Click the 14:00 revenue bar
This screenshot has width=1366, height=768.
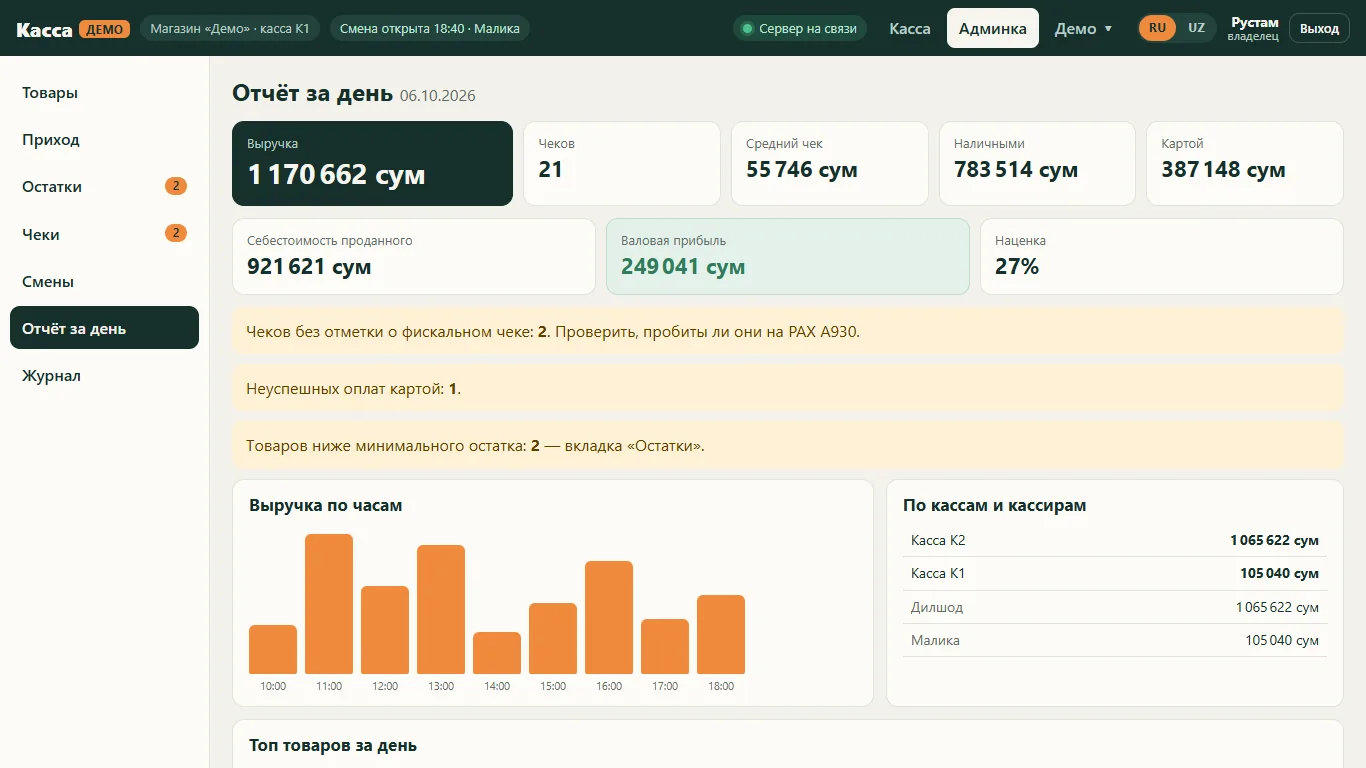click(497, 653)
